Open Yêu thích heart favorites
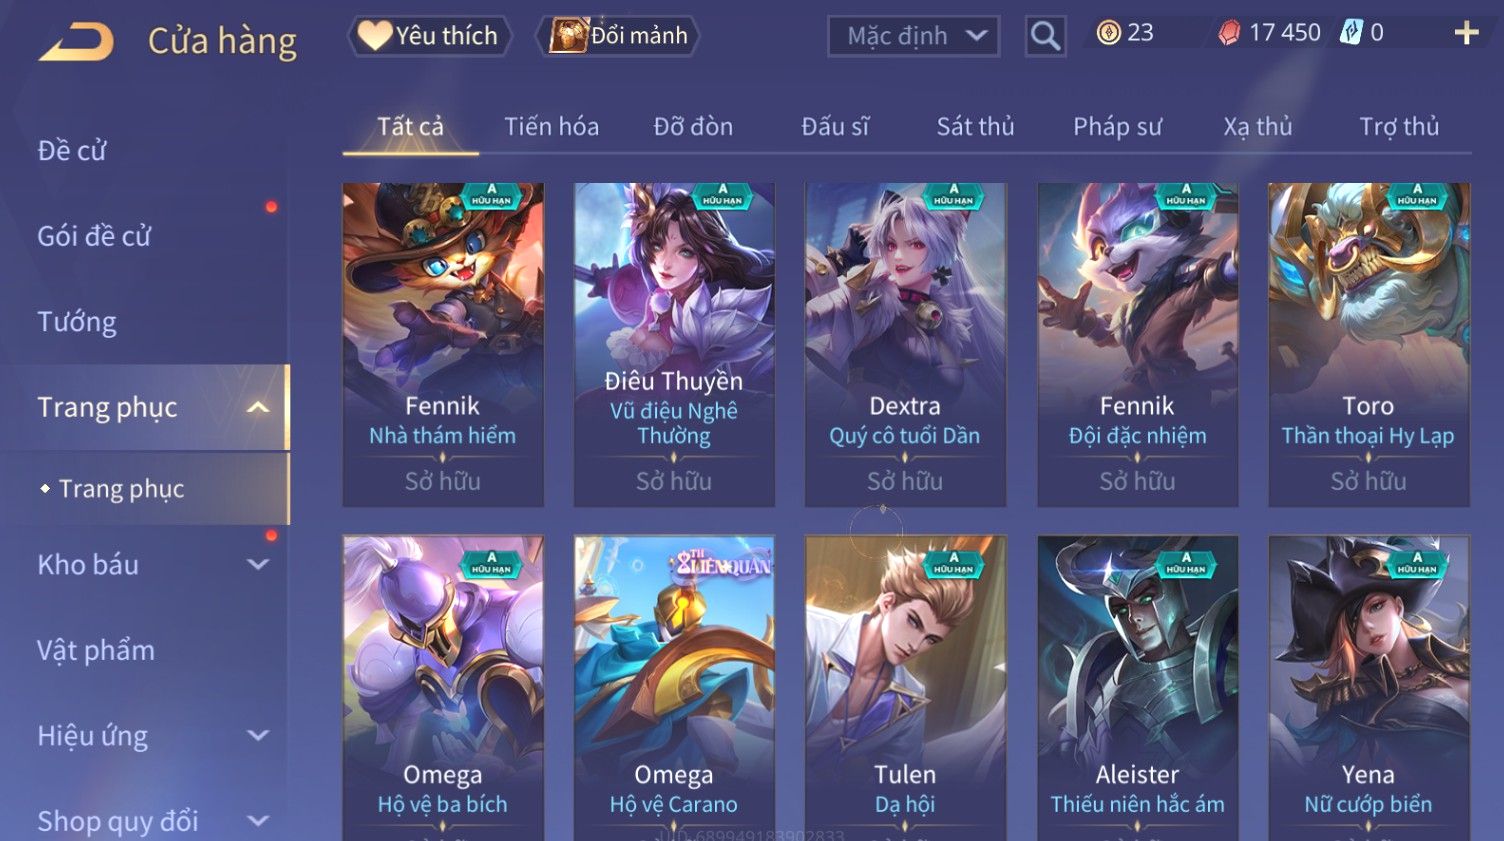Screen dimensions: 1504x841 430,36
